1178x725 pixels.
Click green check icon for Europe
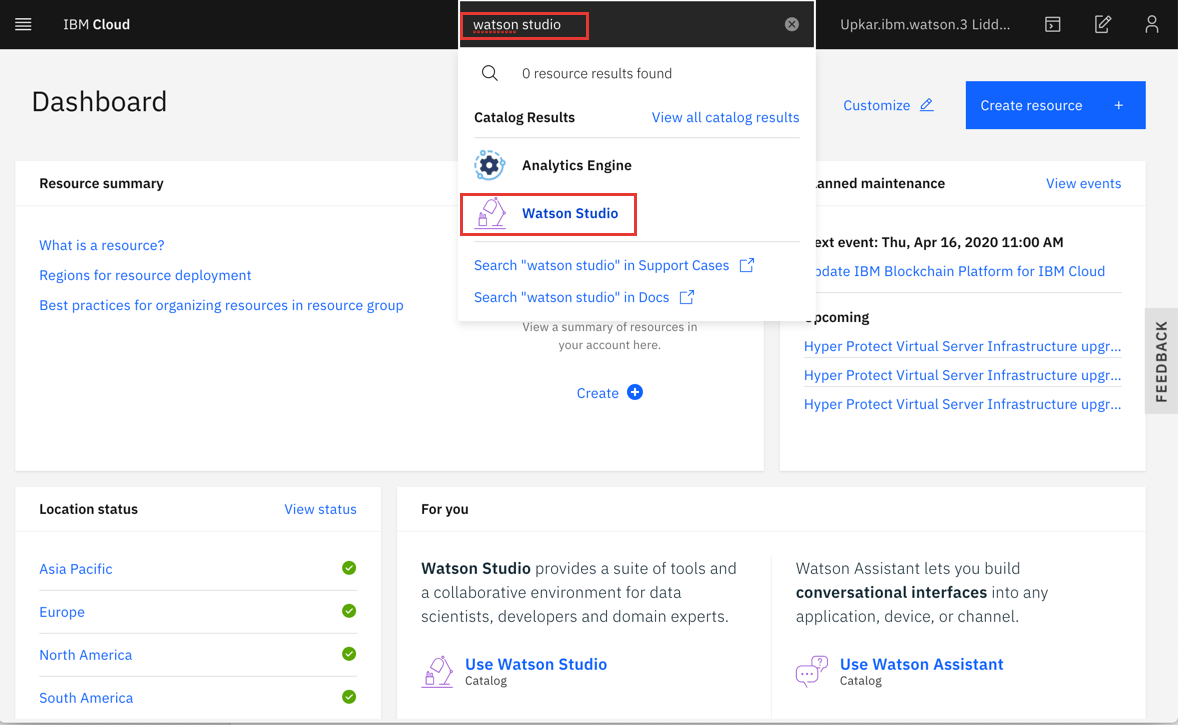tap(349, 611)
